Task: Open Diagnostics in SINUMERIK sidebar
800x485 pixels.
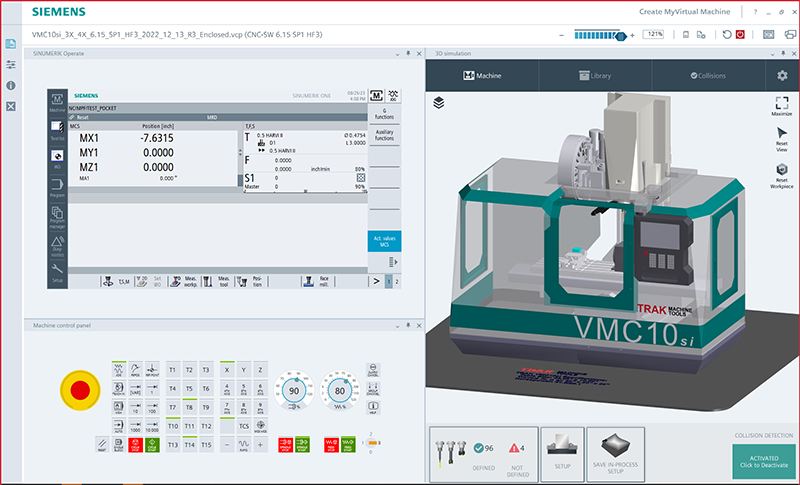Action: click(57, 245)
